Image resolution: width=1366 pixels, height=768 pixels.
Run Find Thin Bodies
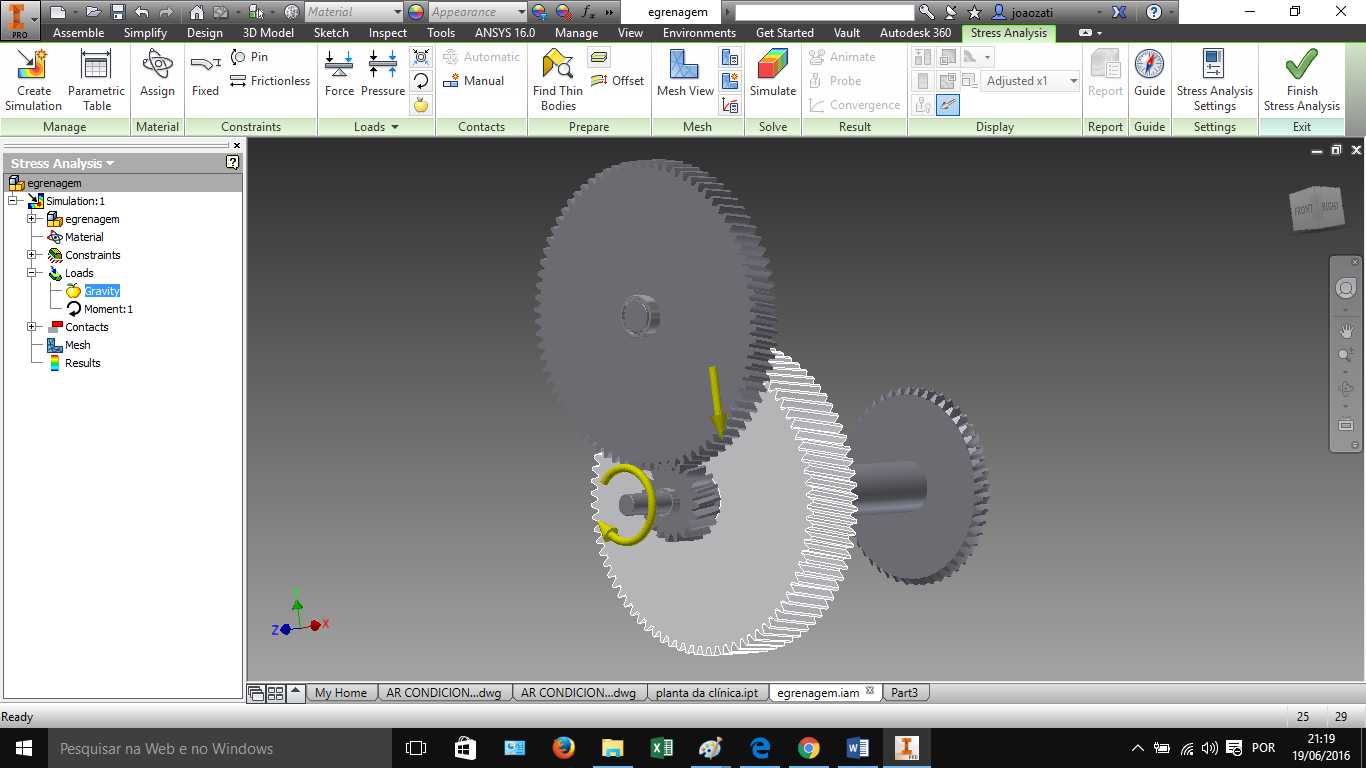pyautogui.click(x=558, y=81)
